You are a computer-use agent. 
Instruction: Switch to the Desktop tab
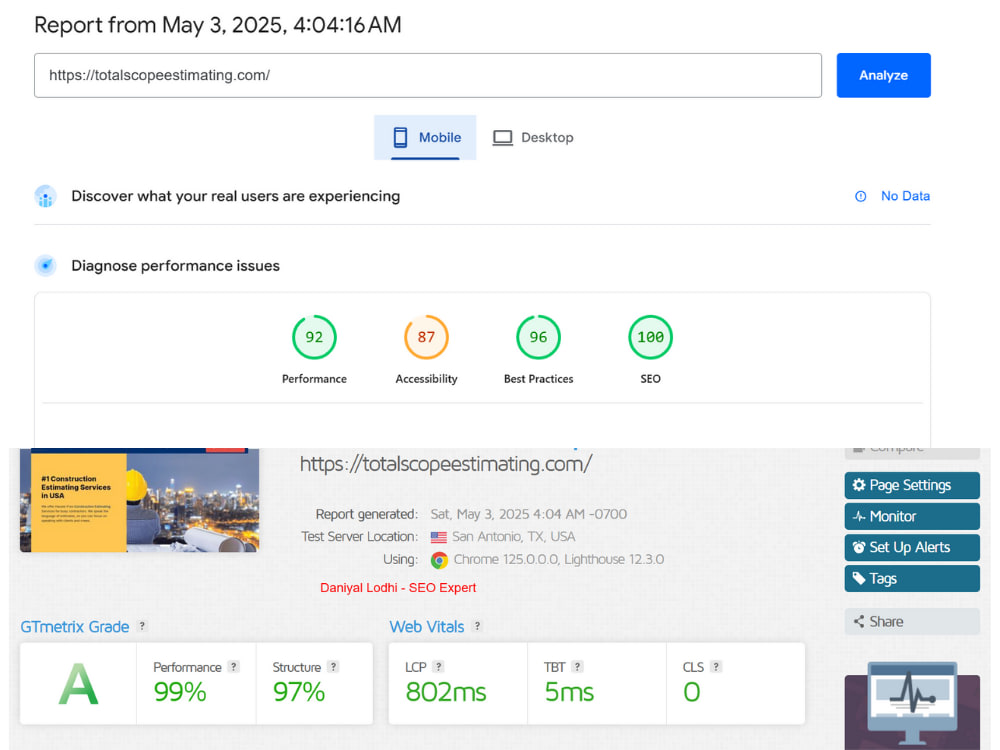[x=533, y=137]
